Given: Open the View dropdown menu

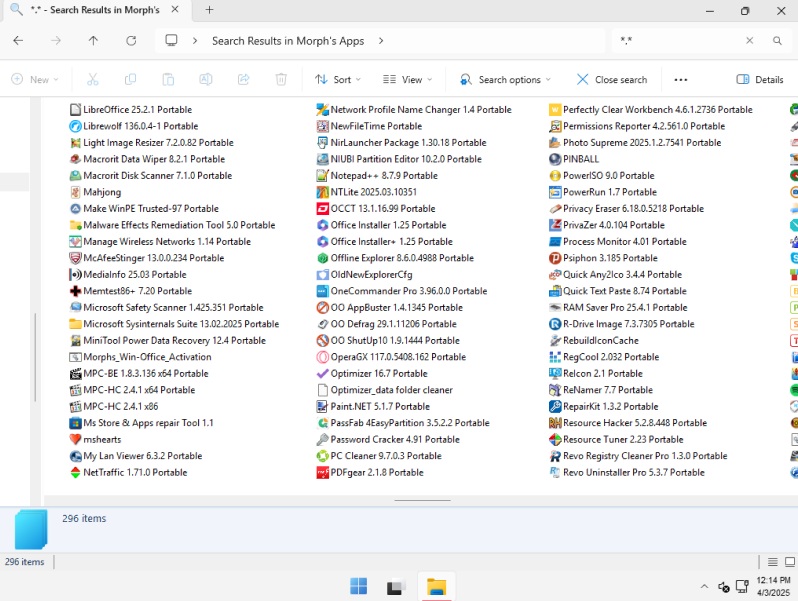Looking at the screenshot, I should coord(408,79).
